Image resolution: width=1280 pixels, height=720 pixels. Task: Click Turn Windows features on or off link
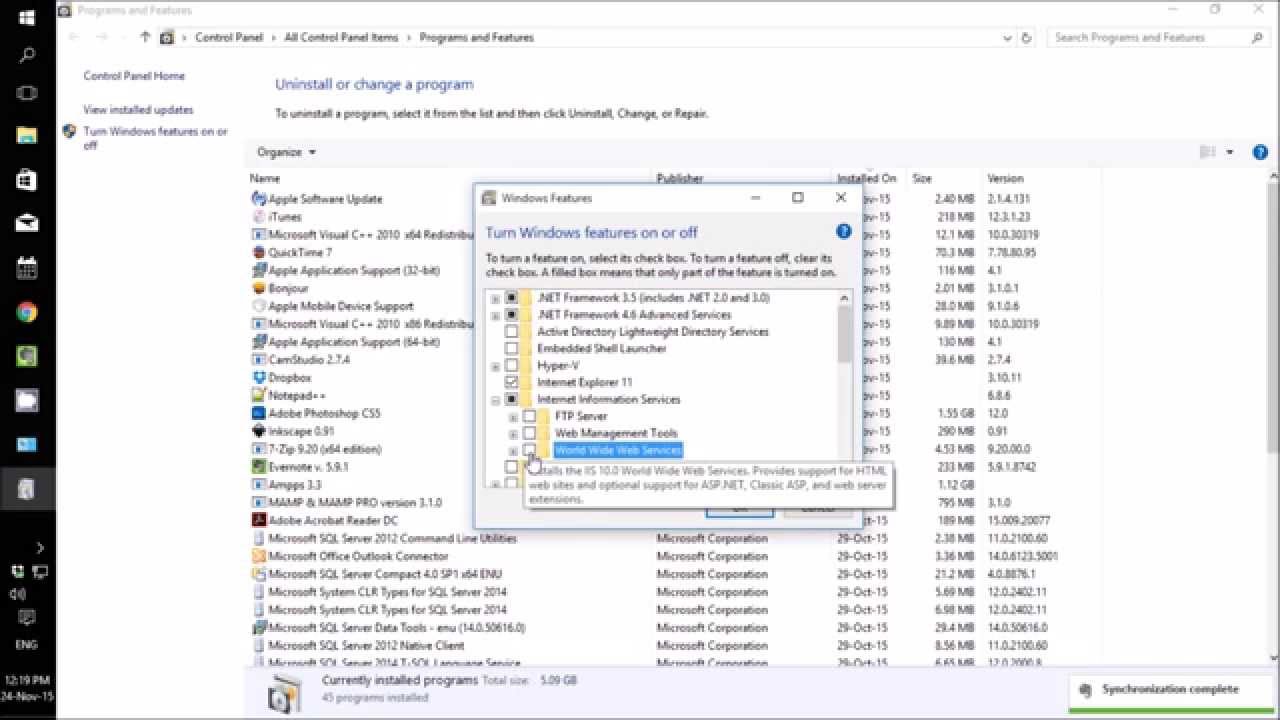[x=155, y=138]
